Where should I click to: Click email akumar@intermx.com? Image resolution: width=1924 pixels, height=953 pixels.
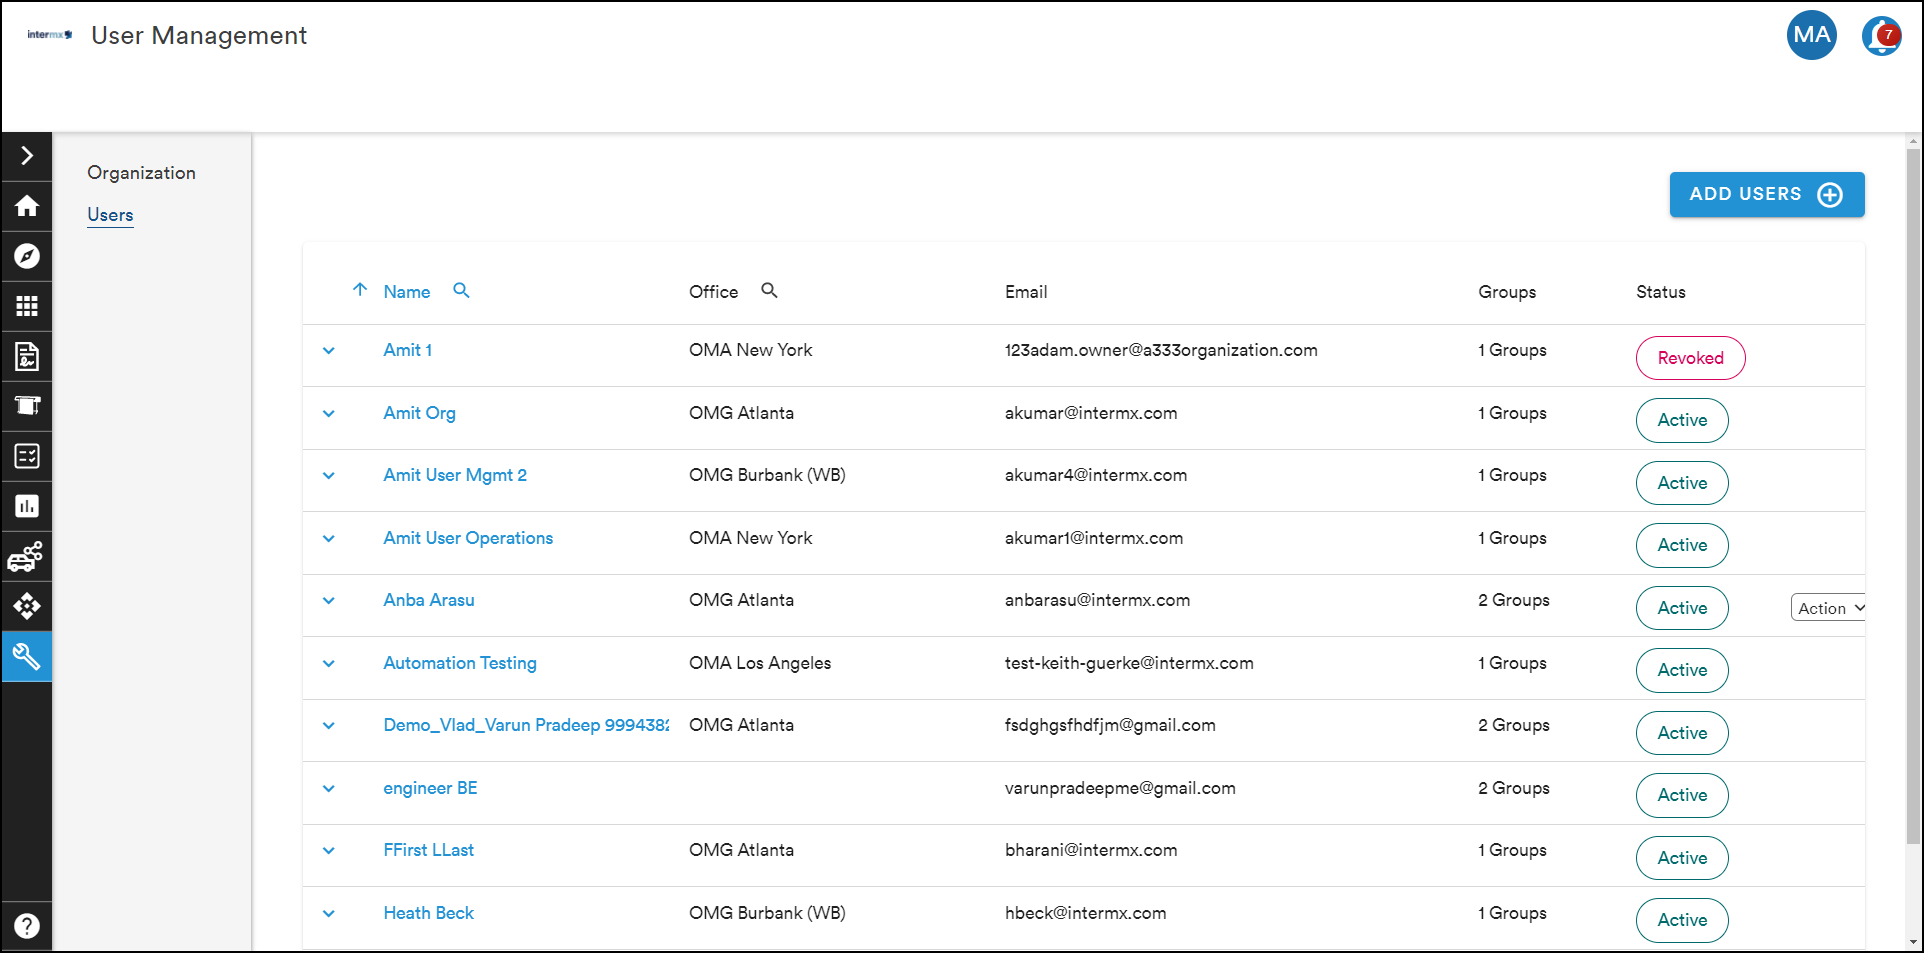pyautogui.click(x=1091, y=413)
